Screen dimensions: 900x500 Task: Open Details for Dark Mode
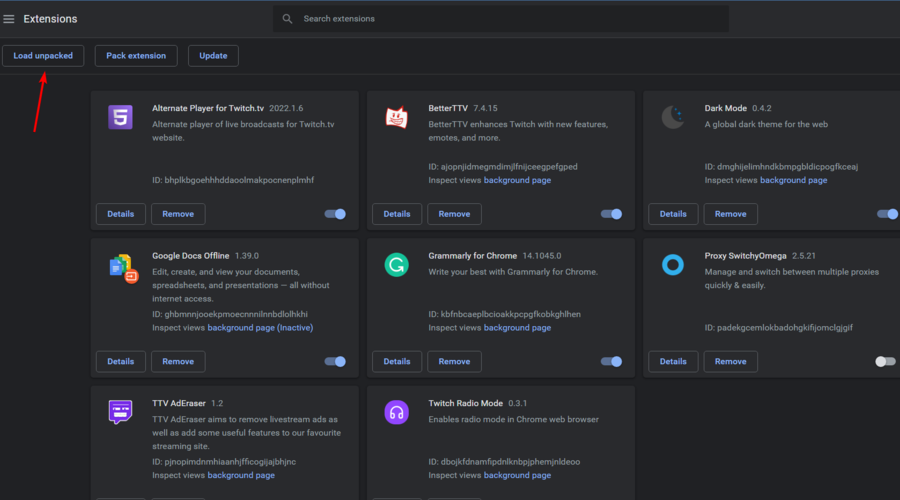[x=673, y=214]
